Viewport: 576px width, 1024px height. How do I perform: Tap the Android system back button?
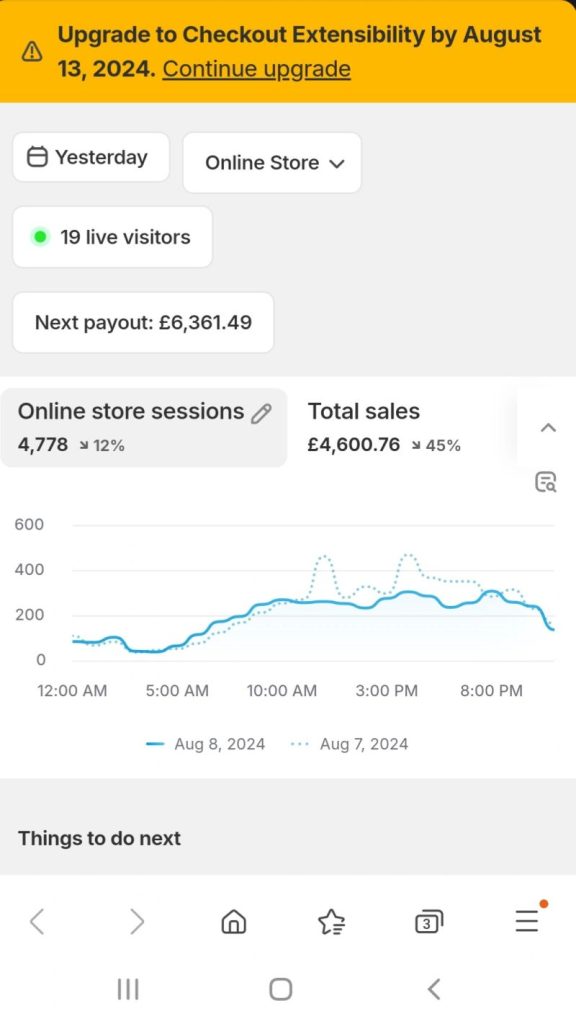click(x=434, y=989)
